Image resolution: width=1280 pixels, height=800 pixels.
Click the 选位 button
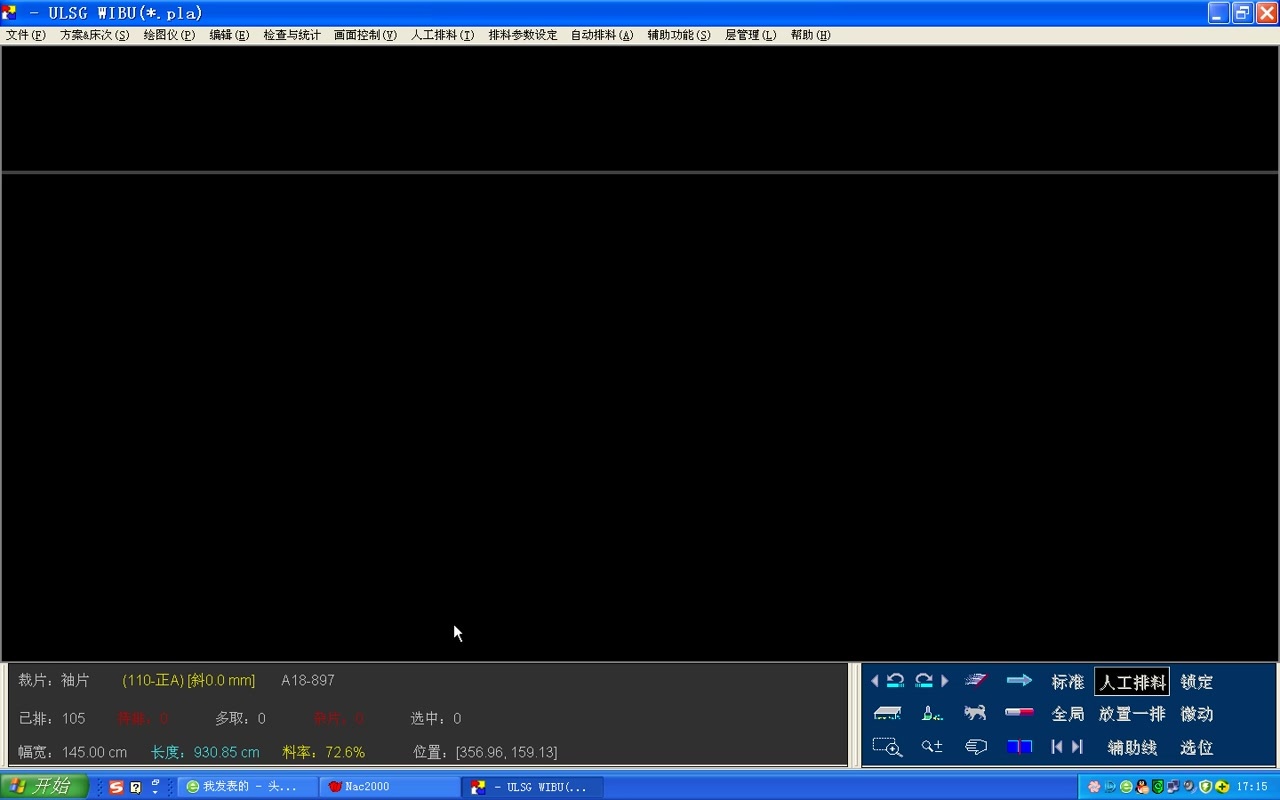click(x=1196, y=748)
